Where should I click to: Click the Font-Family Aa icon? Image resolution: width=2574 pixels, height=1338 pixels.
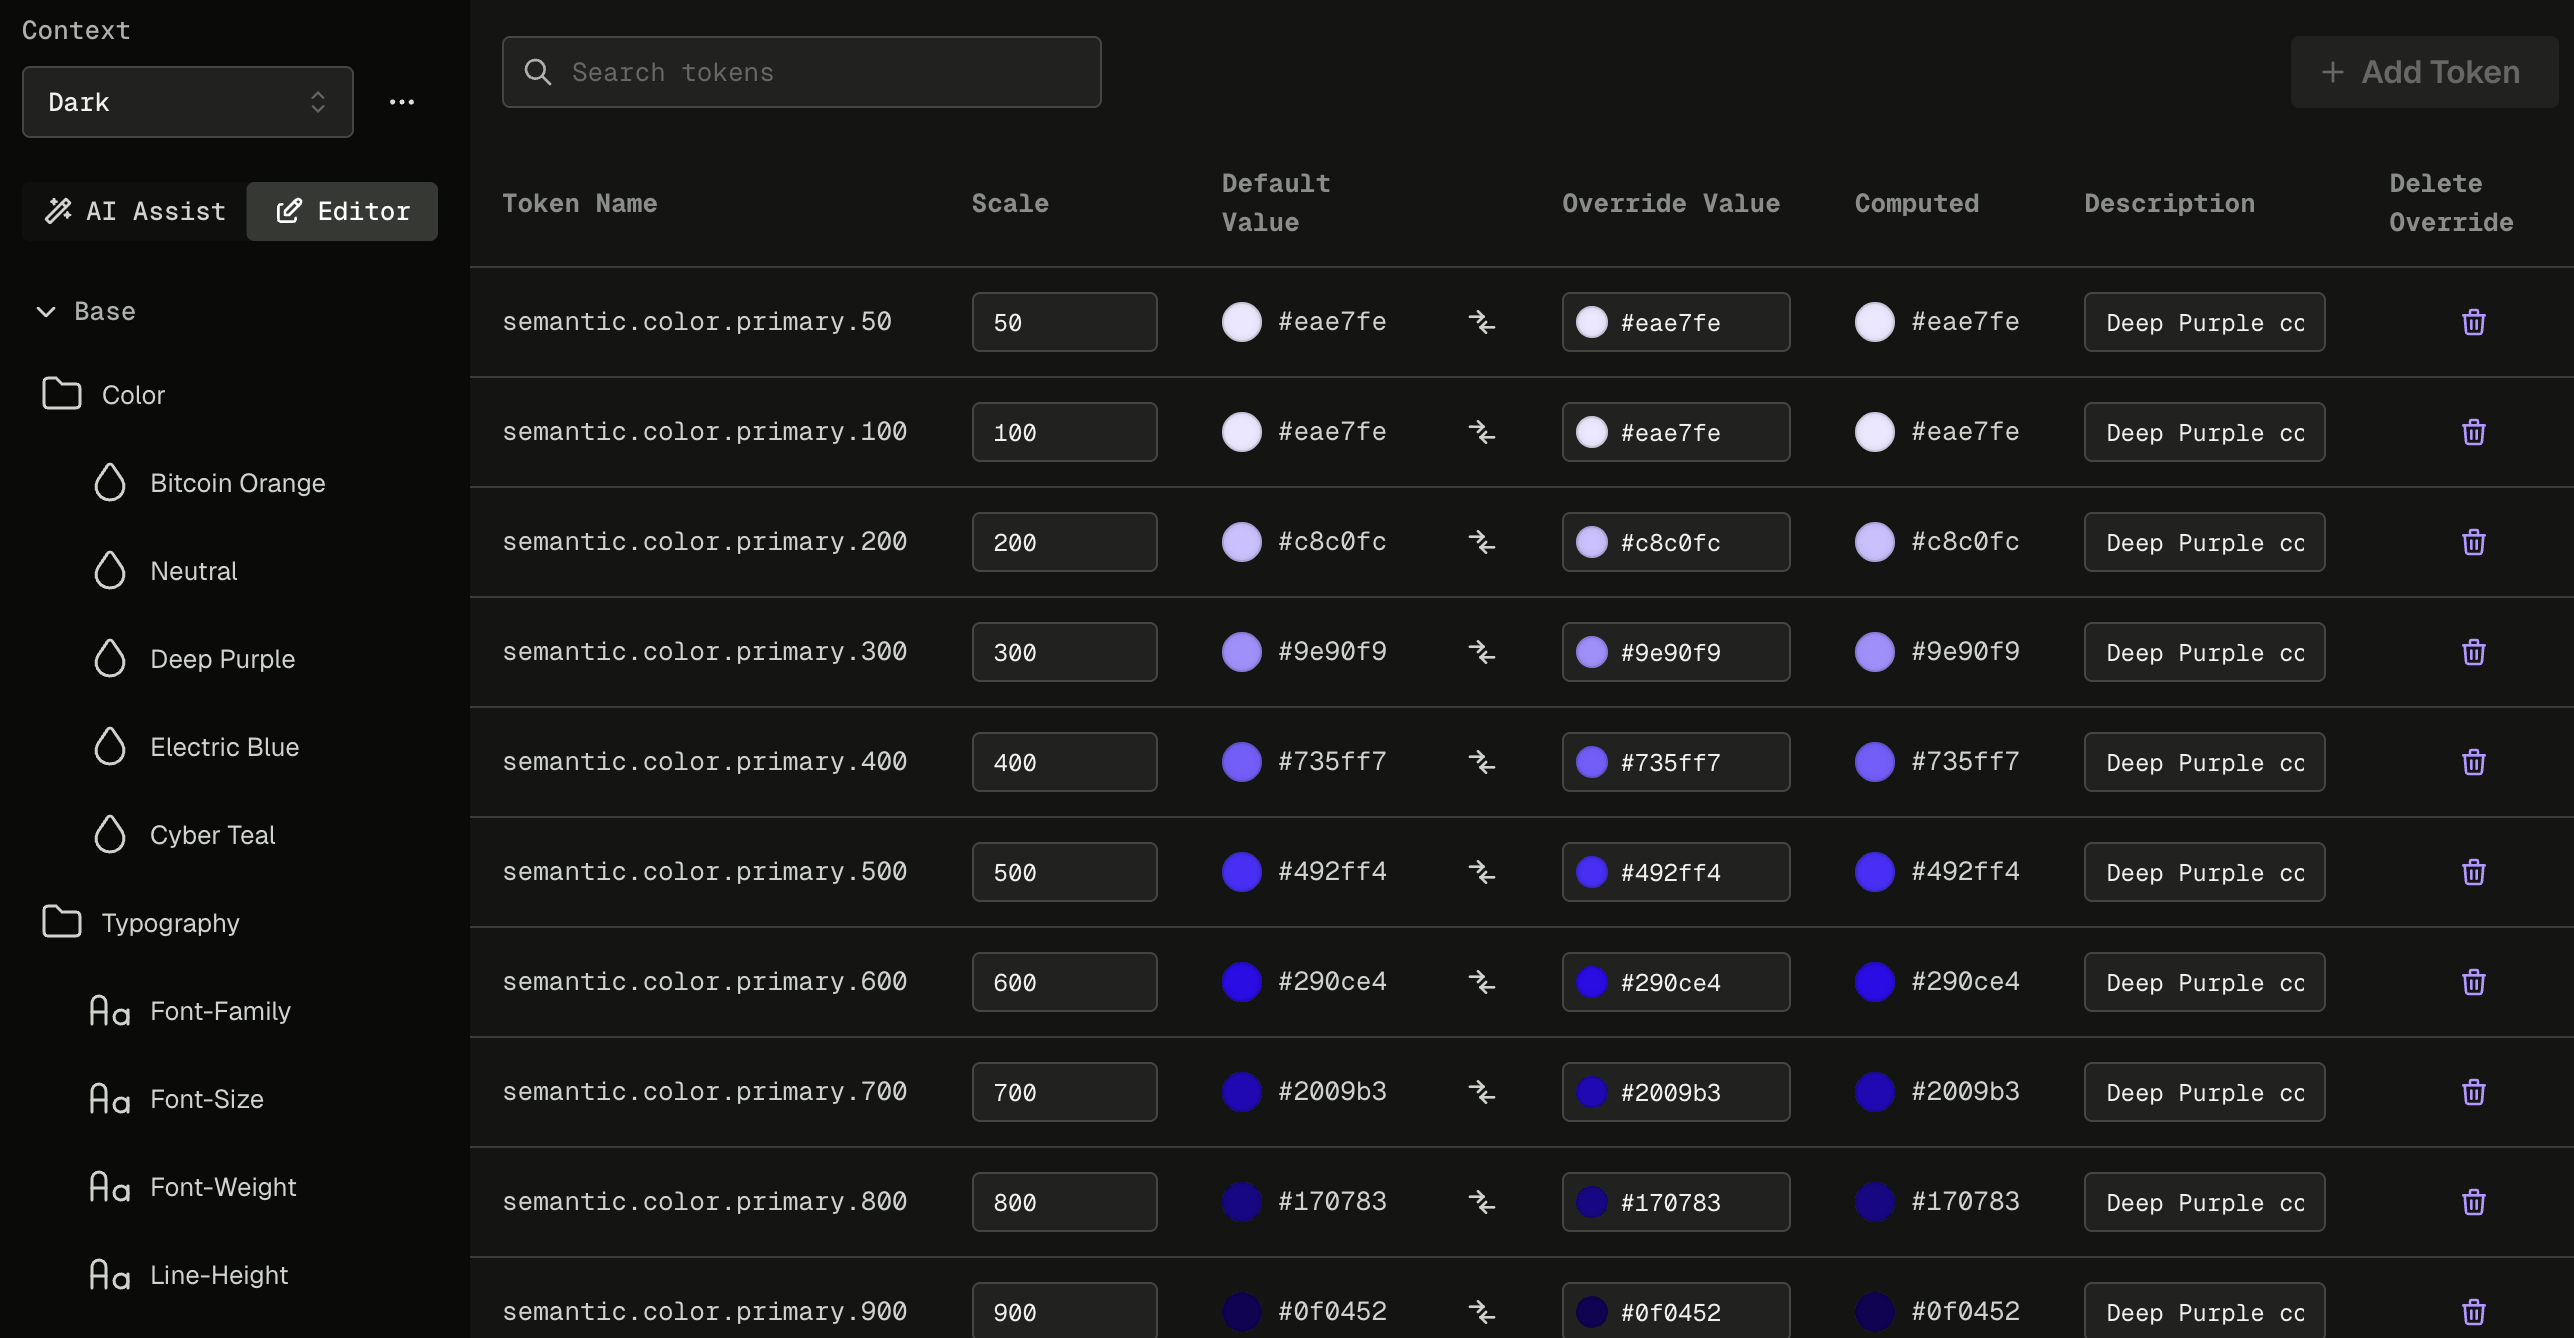pos(110,1010)
